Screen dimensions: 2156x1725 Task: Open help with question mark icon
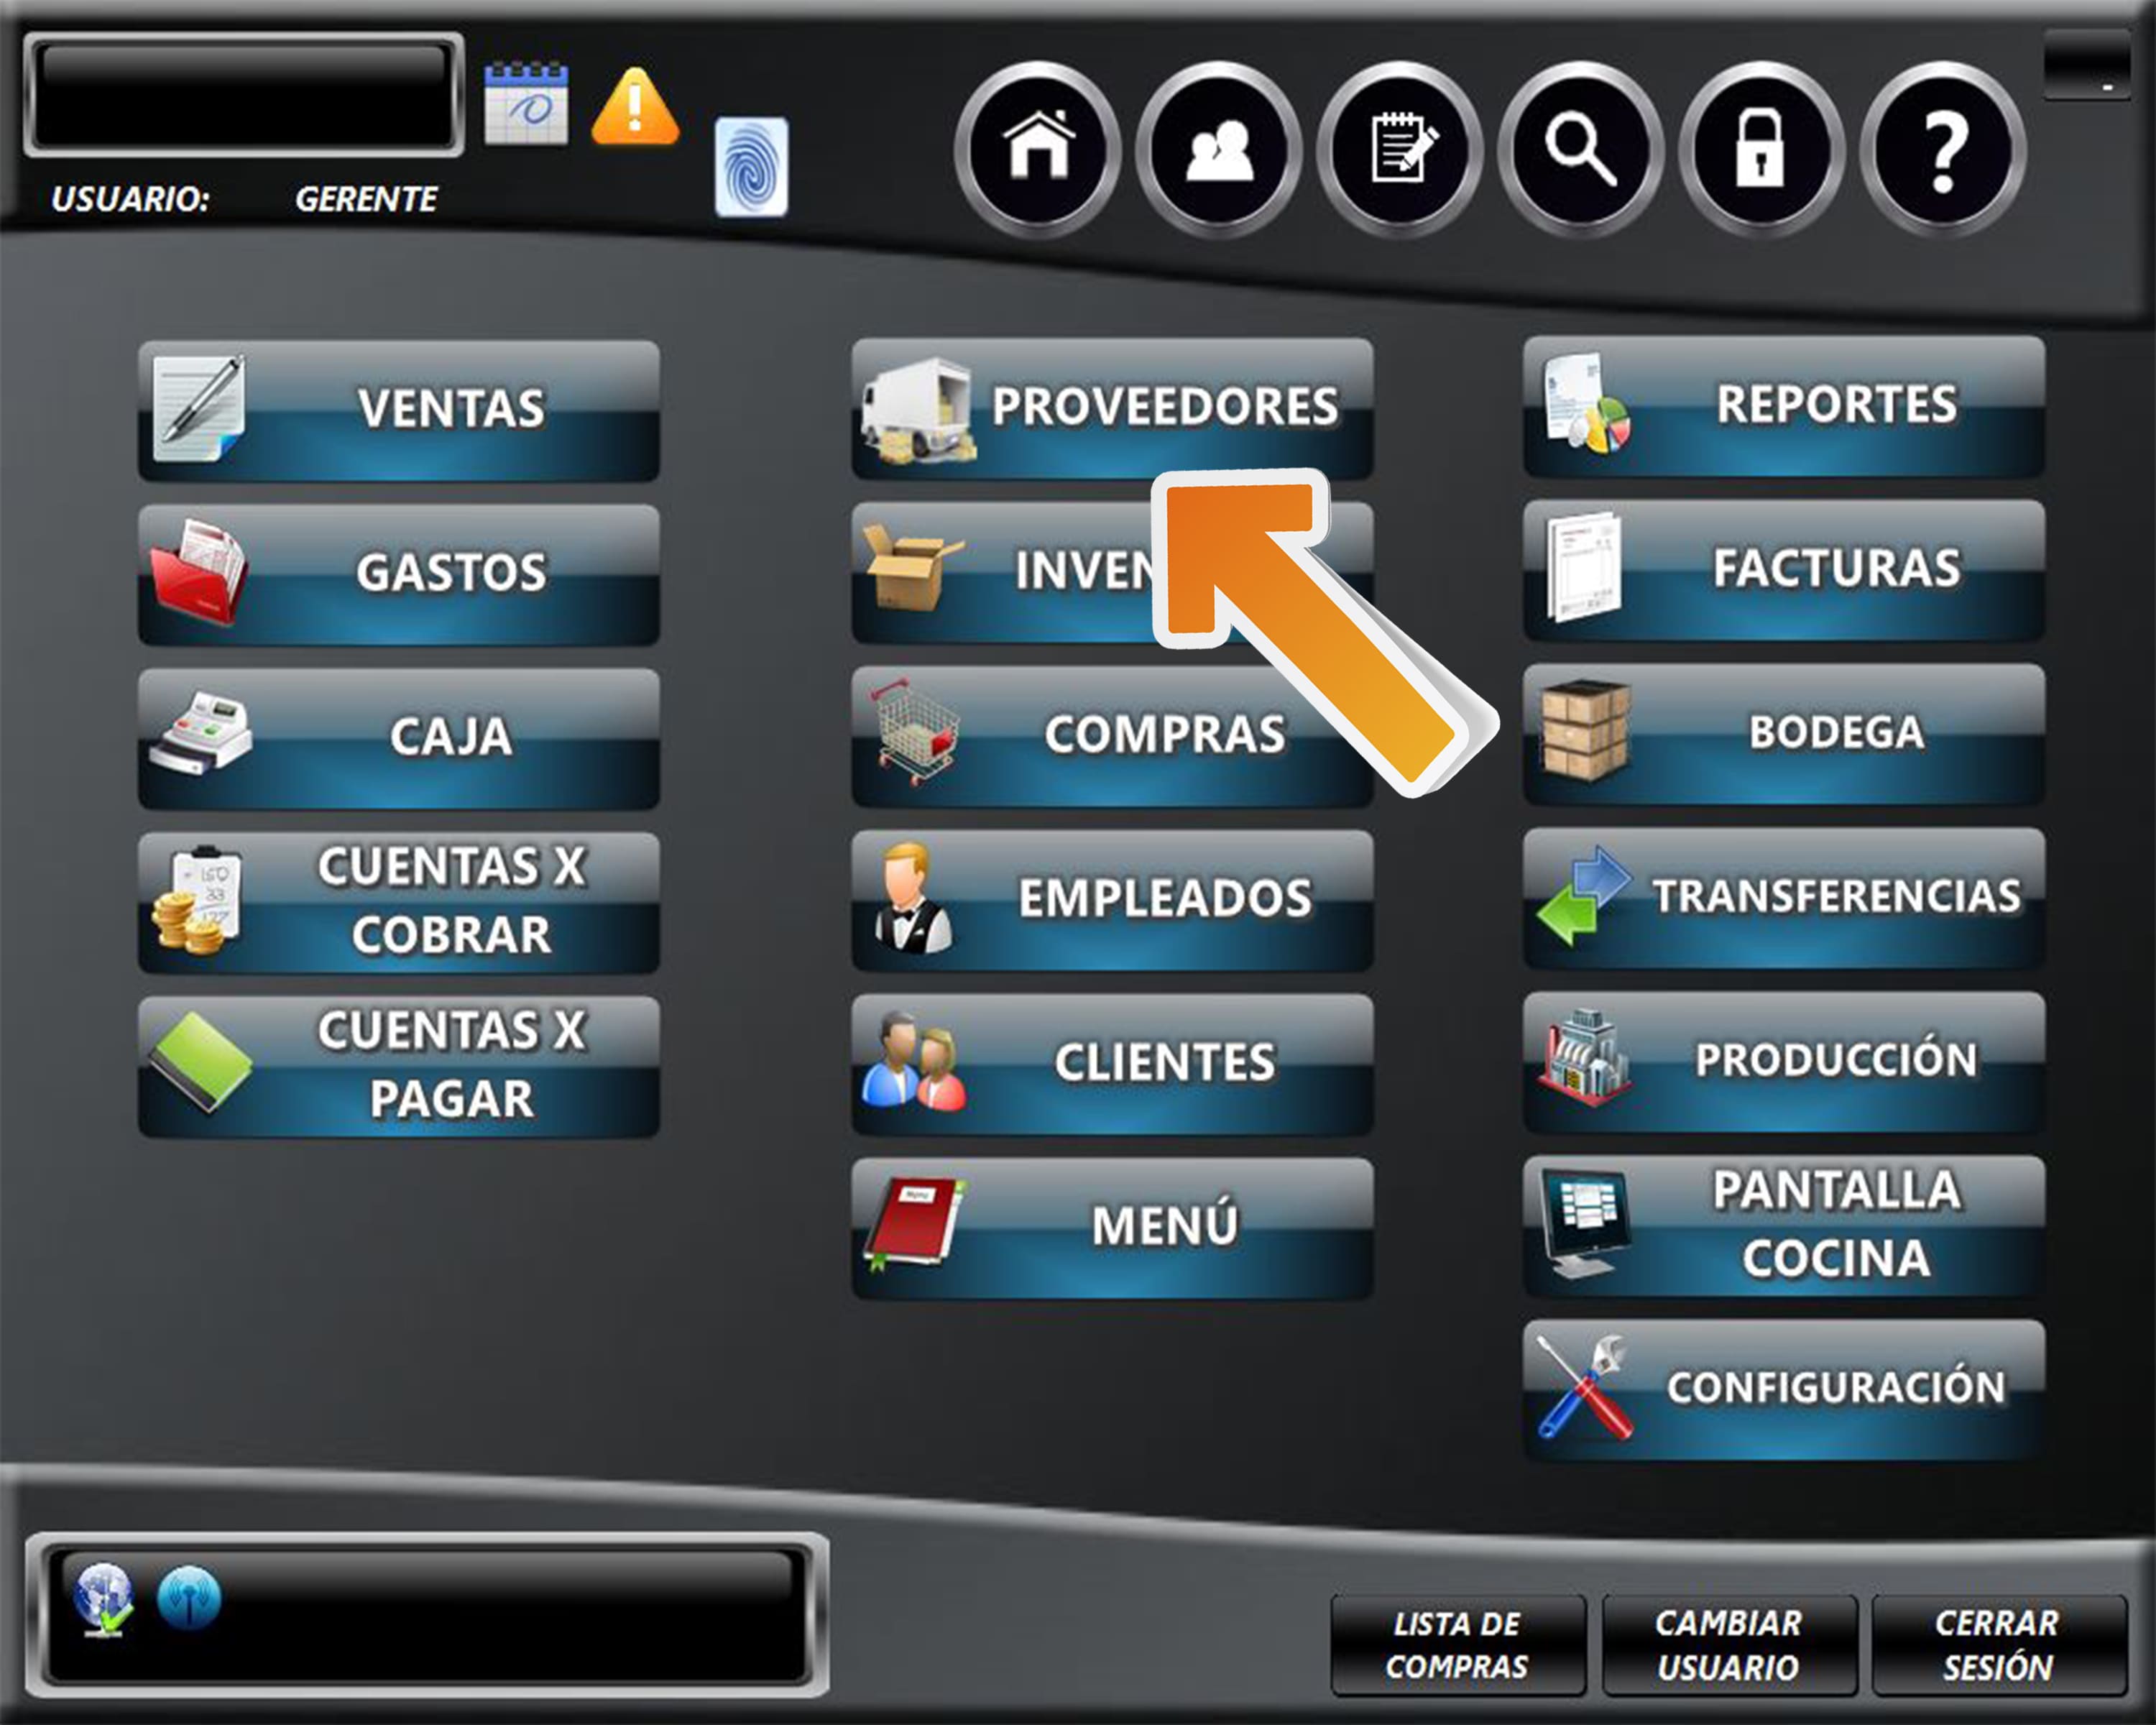(1942, 149)
